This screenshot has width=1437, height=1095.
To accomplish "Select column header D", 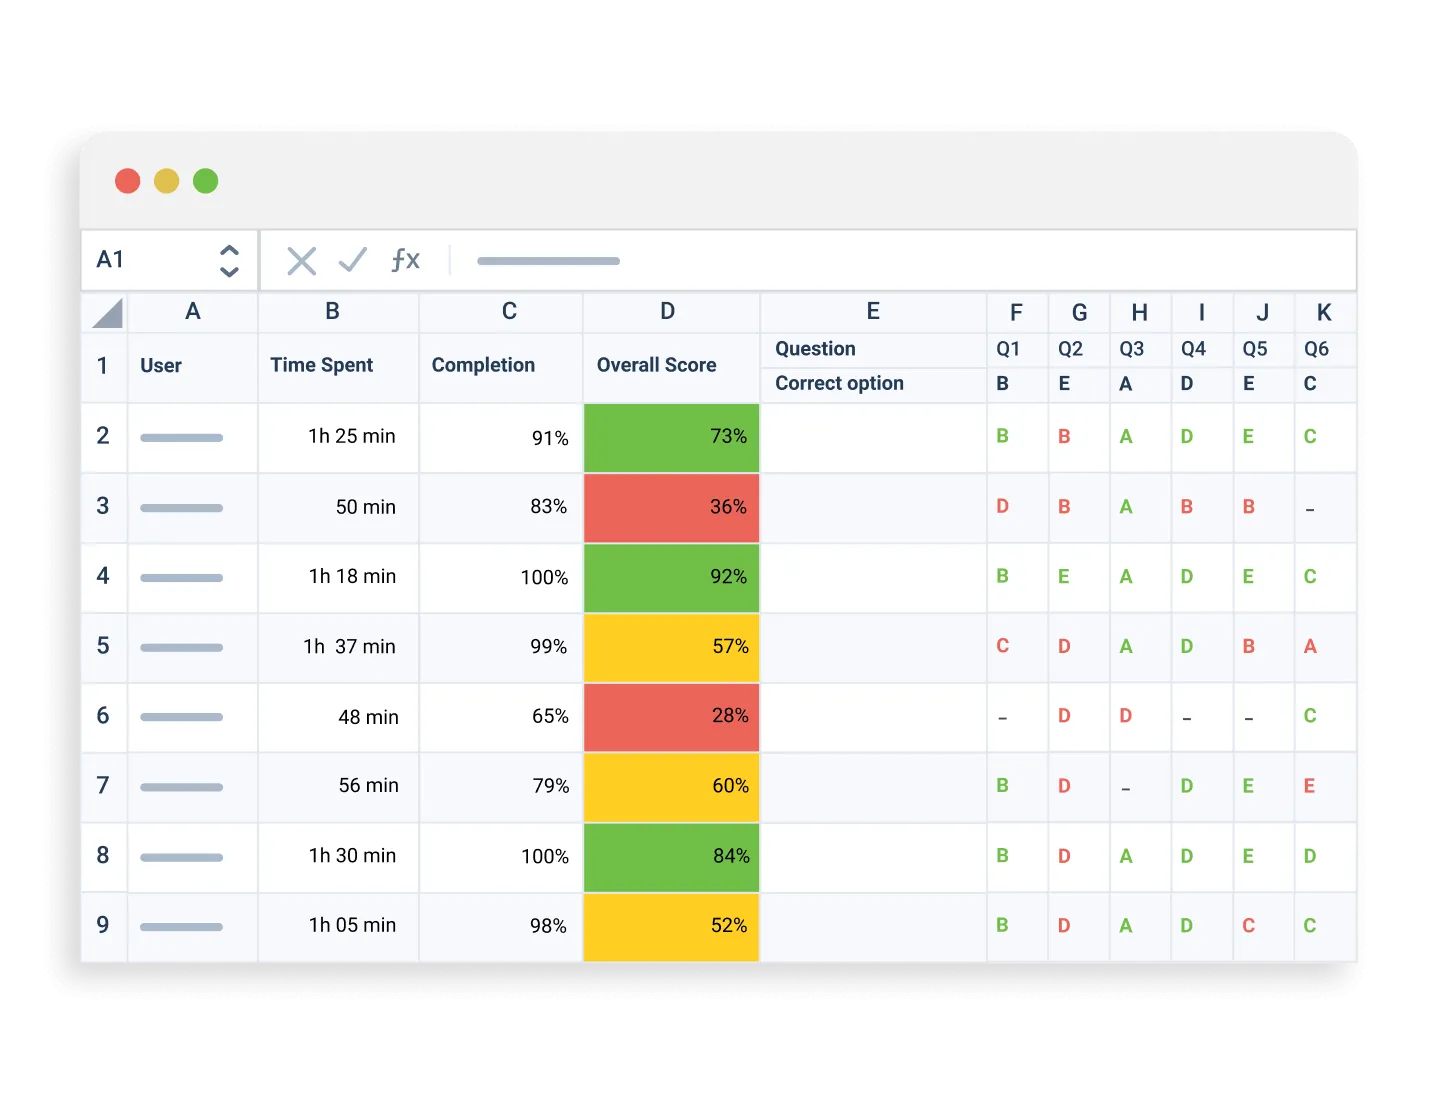I will click(x=668, y=312).
